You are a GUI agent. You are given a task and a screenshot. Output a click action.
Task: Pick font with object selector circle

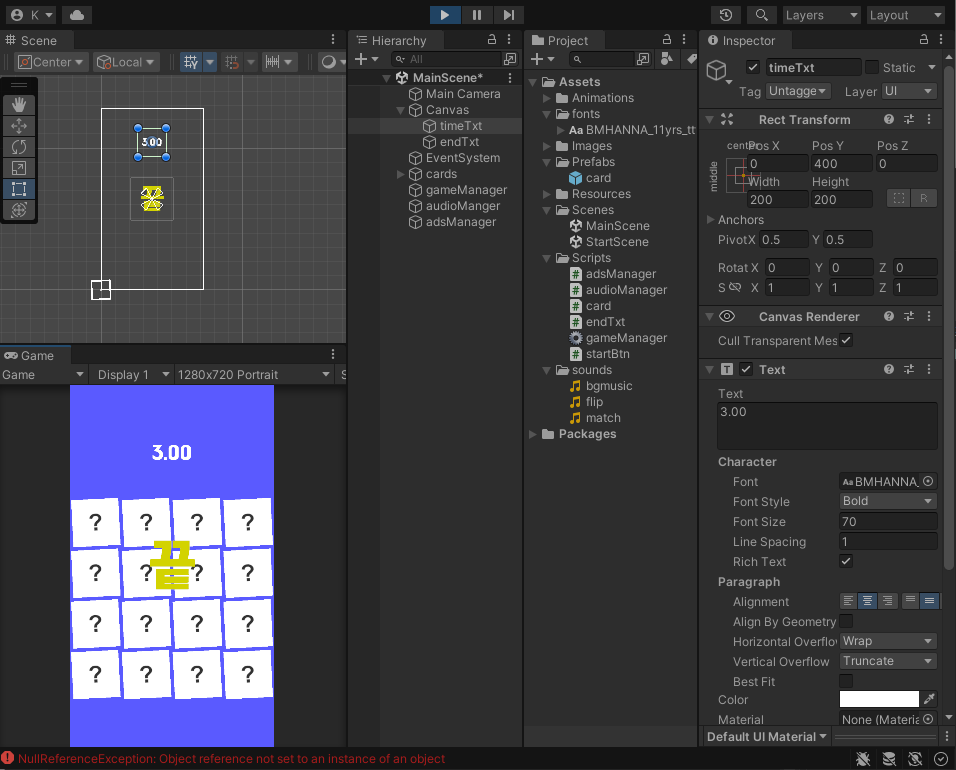pyautogui.click(x=928, y=481)
